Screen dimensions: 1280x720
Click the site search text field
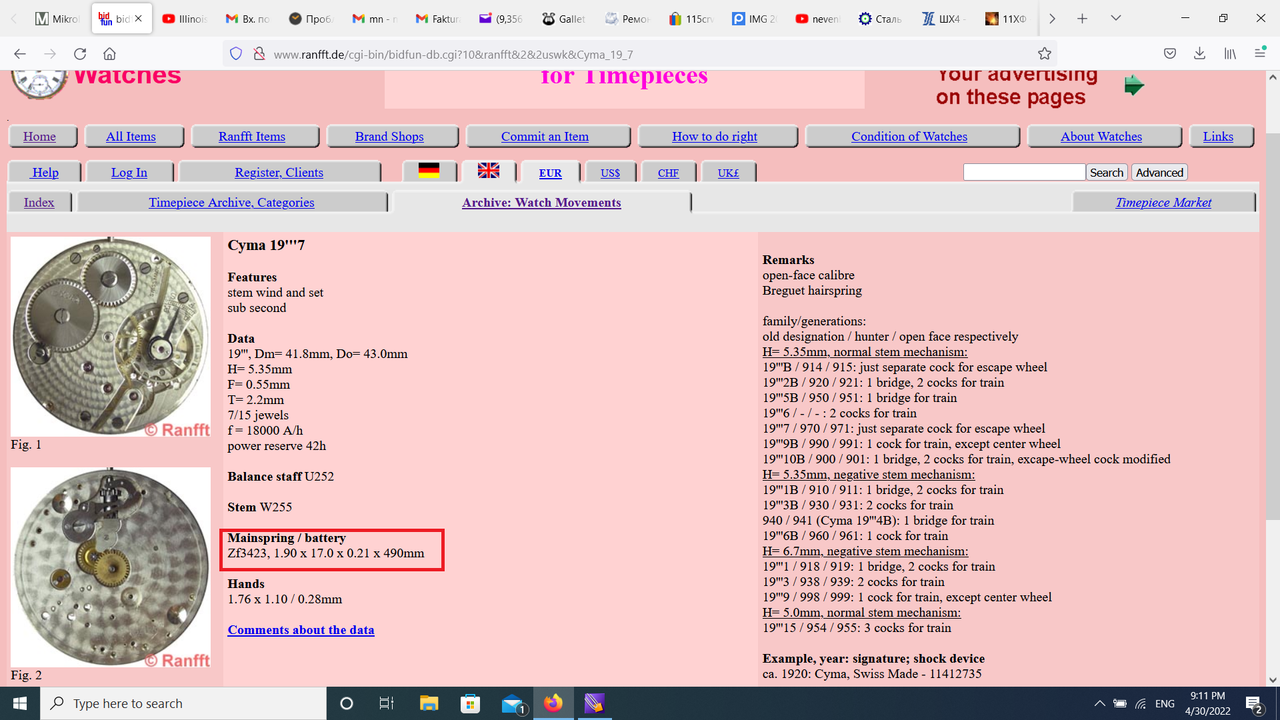pos(1024,172)
